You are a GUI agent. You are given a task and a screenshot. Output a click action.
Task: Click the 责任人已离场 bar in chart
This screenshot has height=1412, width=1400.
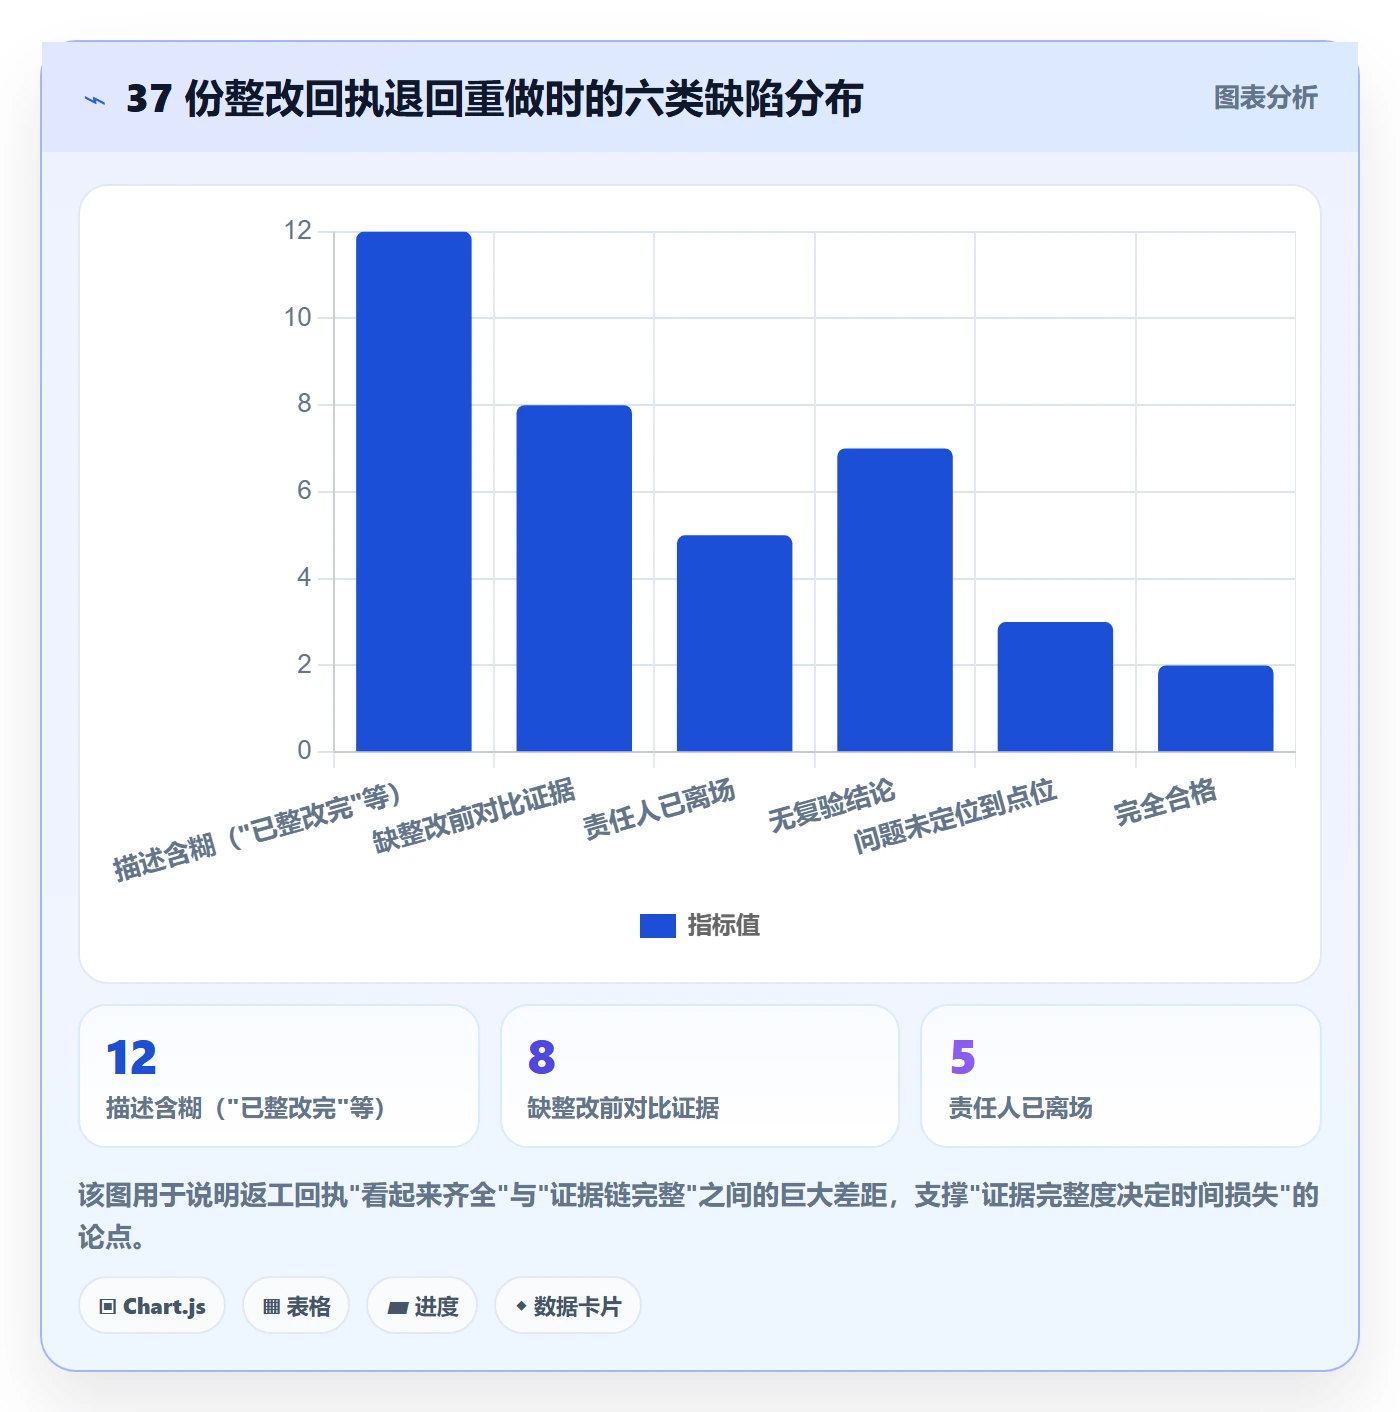point(735,643)
